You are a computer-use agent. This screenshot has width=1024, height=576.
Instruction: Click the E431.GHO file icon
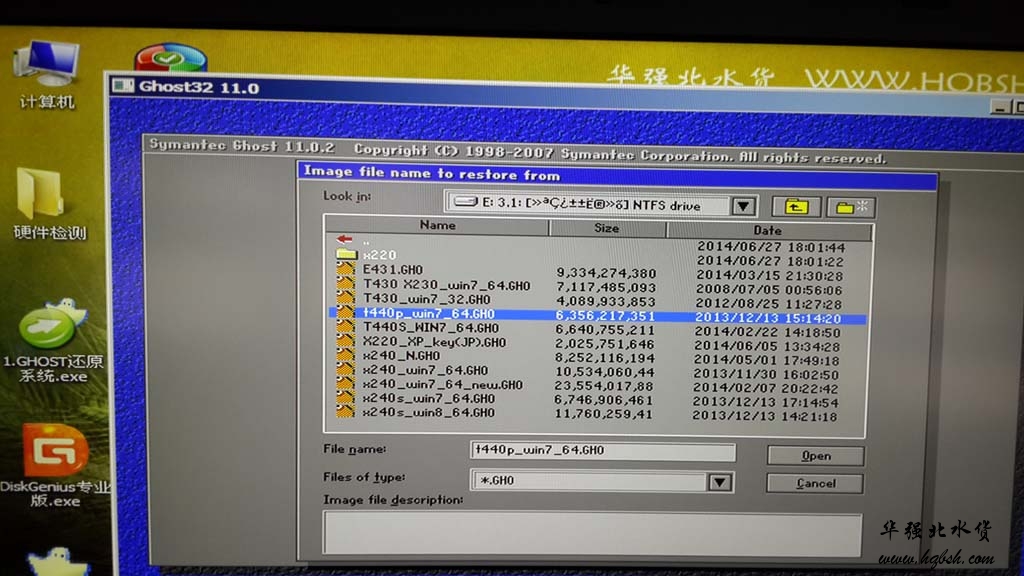[x=345, y=269]
